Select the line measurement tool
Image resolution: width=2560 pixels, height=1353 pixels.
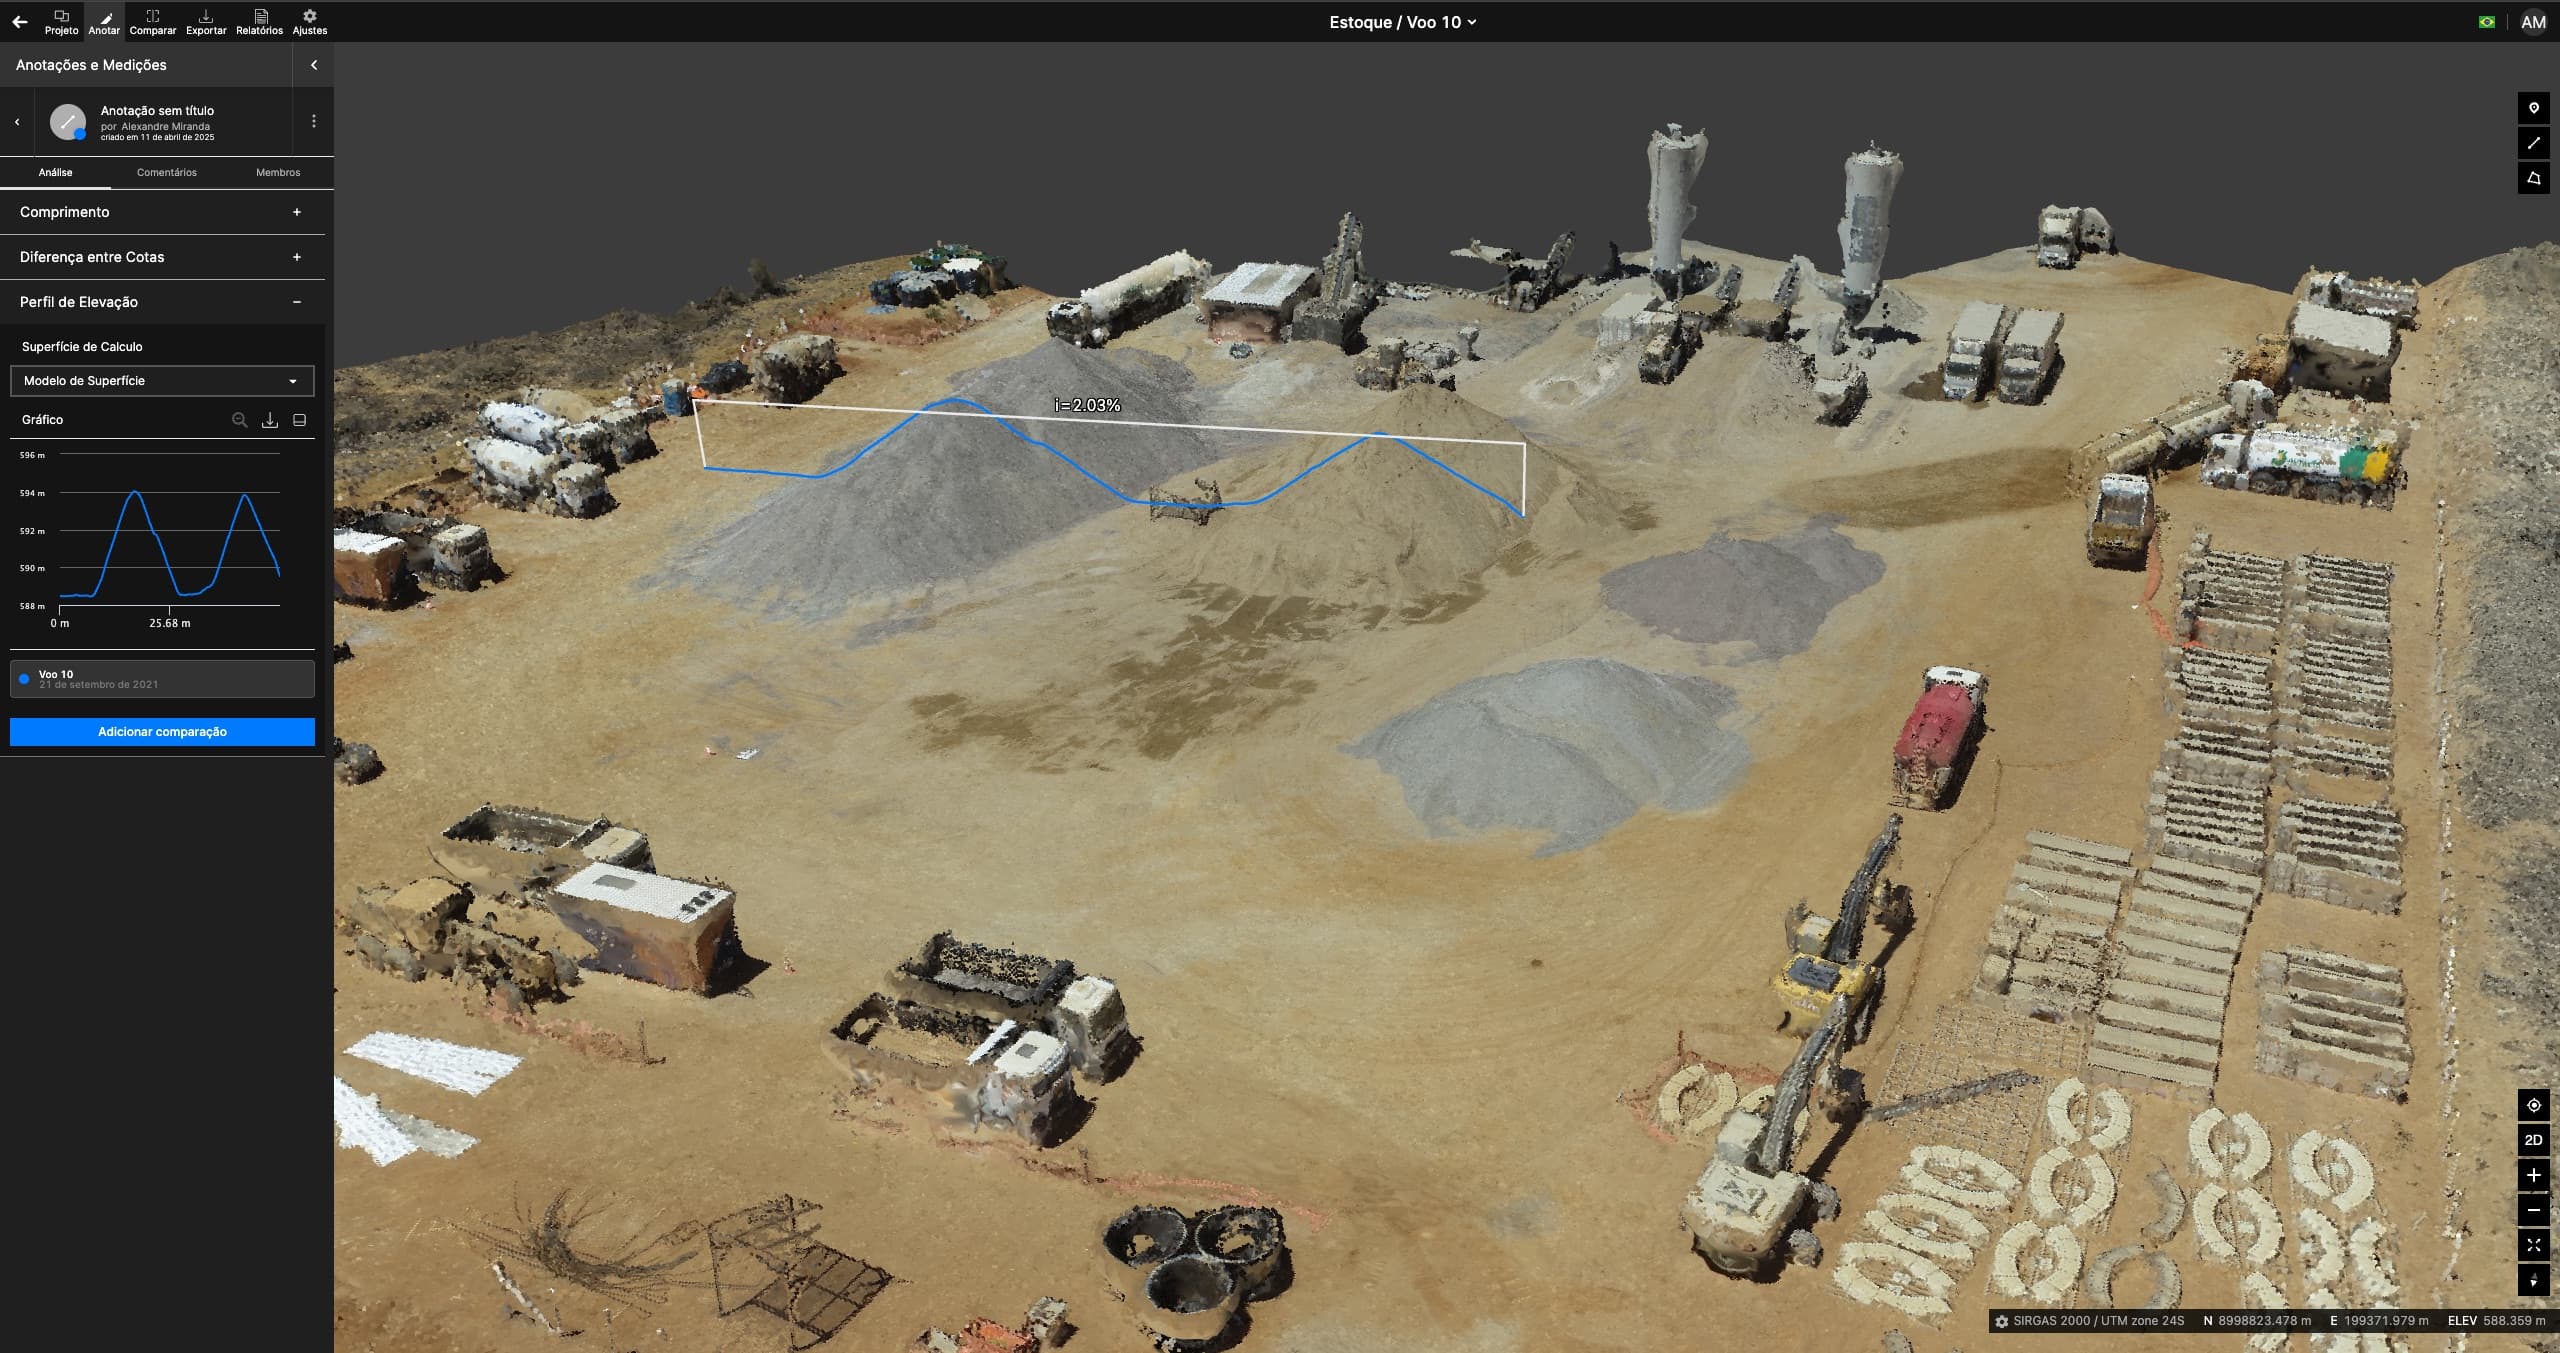2535,143
